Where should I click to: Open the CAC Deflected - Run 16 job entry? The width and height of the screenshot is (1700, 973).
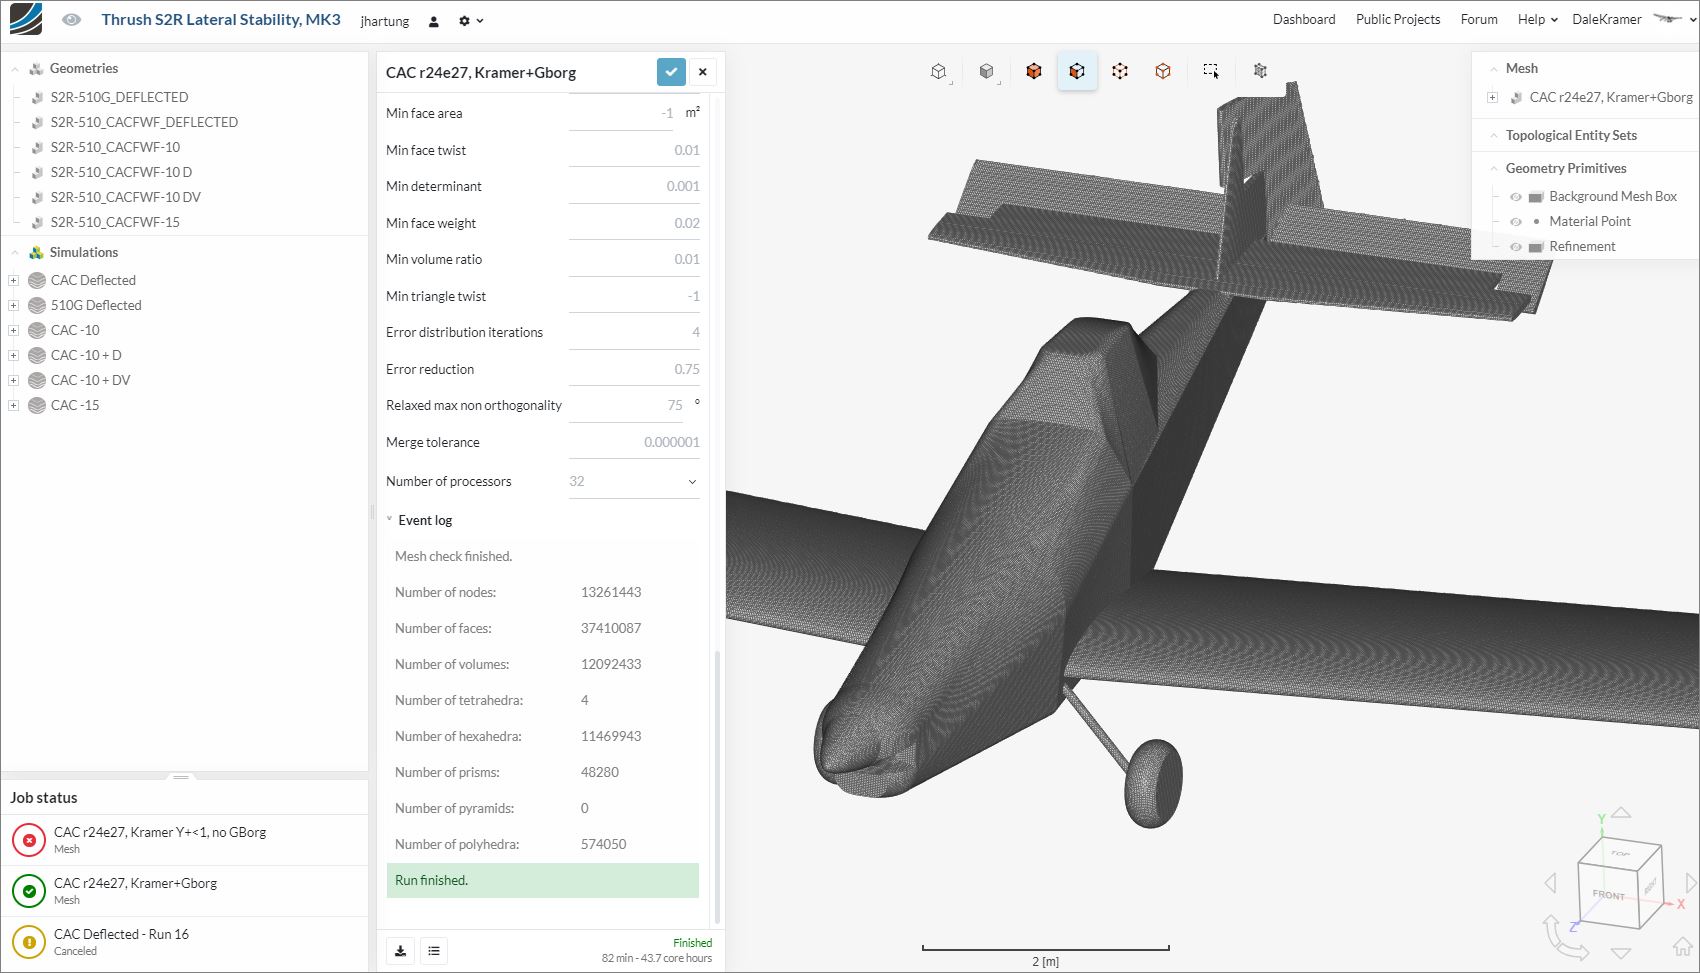(185, 942)
